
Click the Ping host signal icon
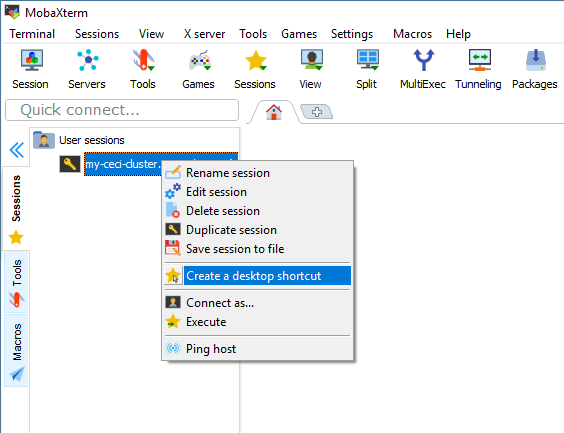tap(173, 348)
